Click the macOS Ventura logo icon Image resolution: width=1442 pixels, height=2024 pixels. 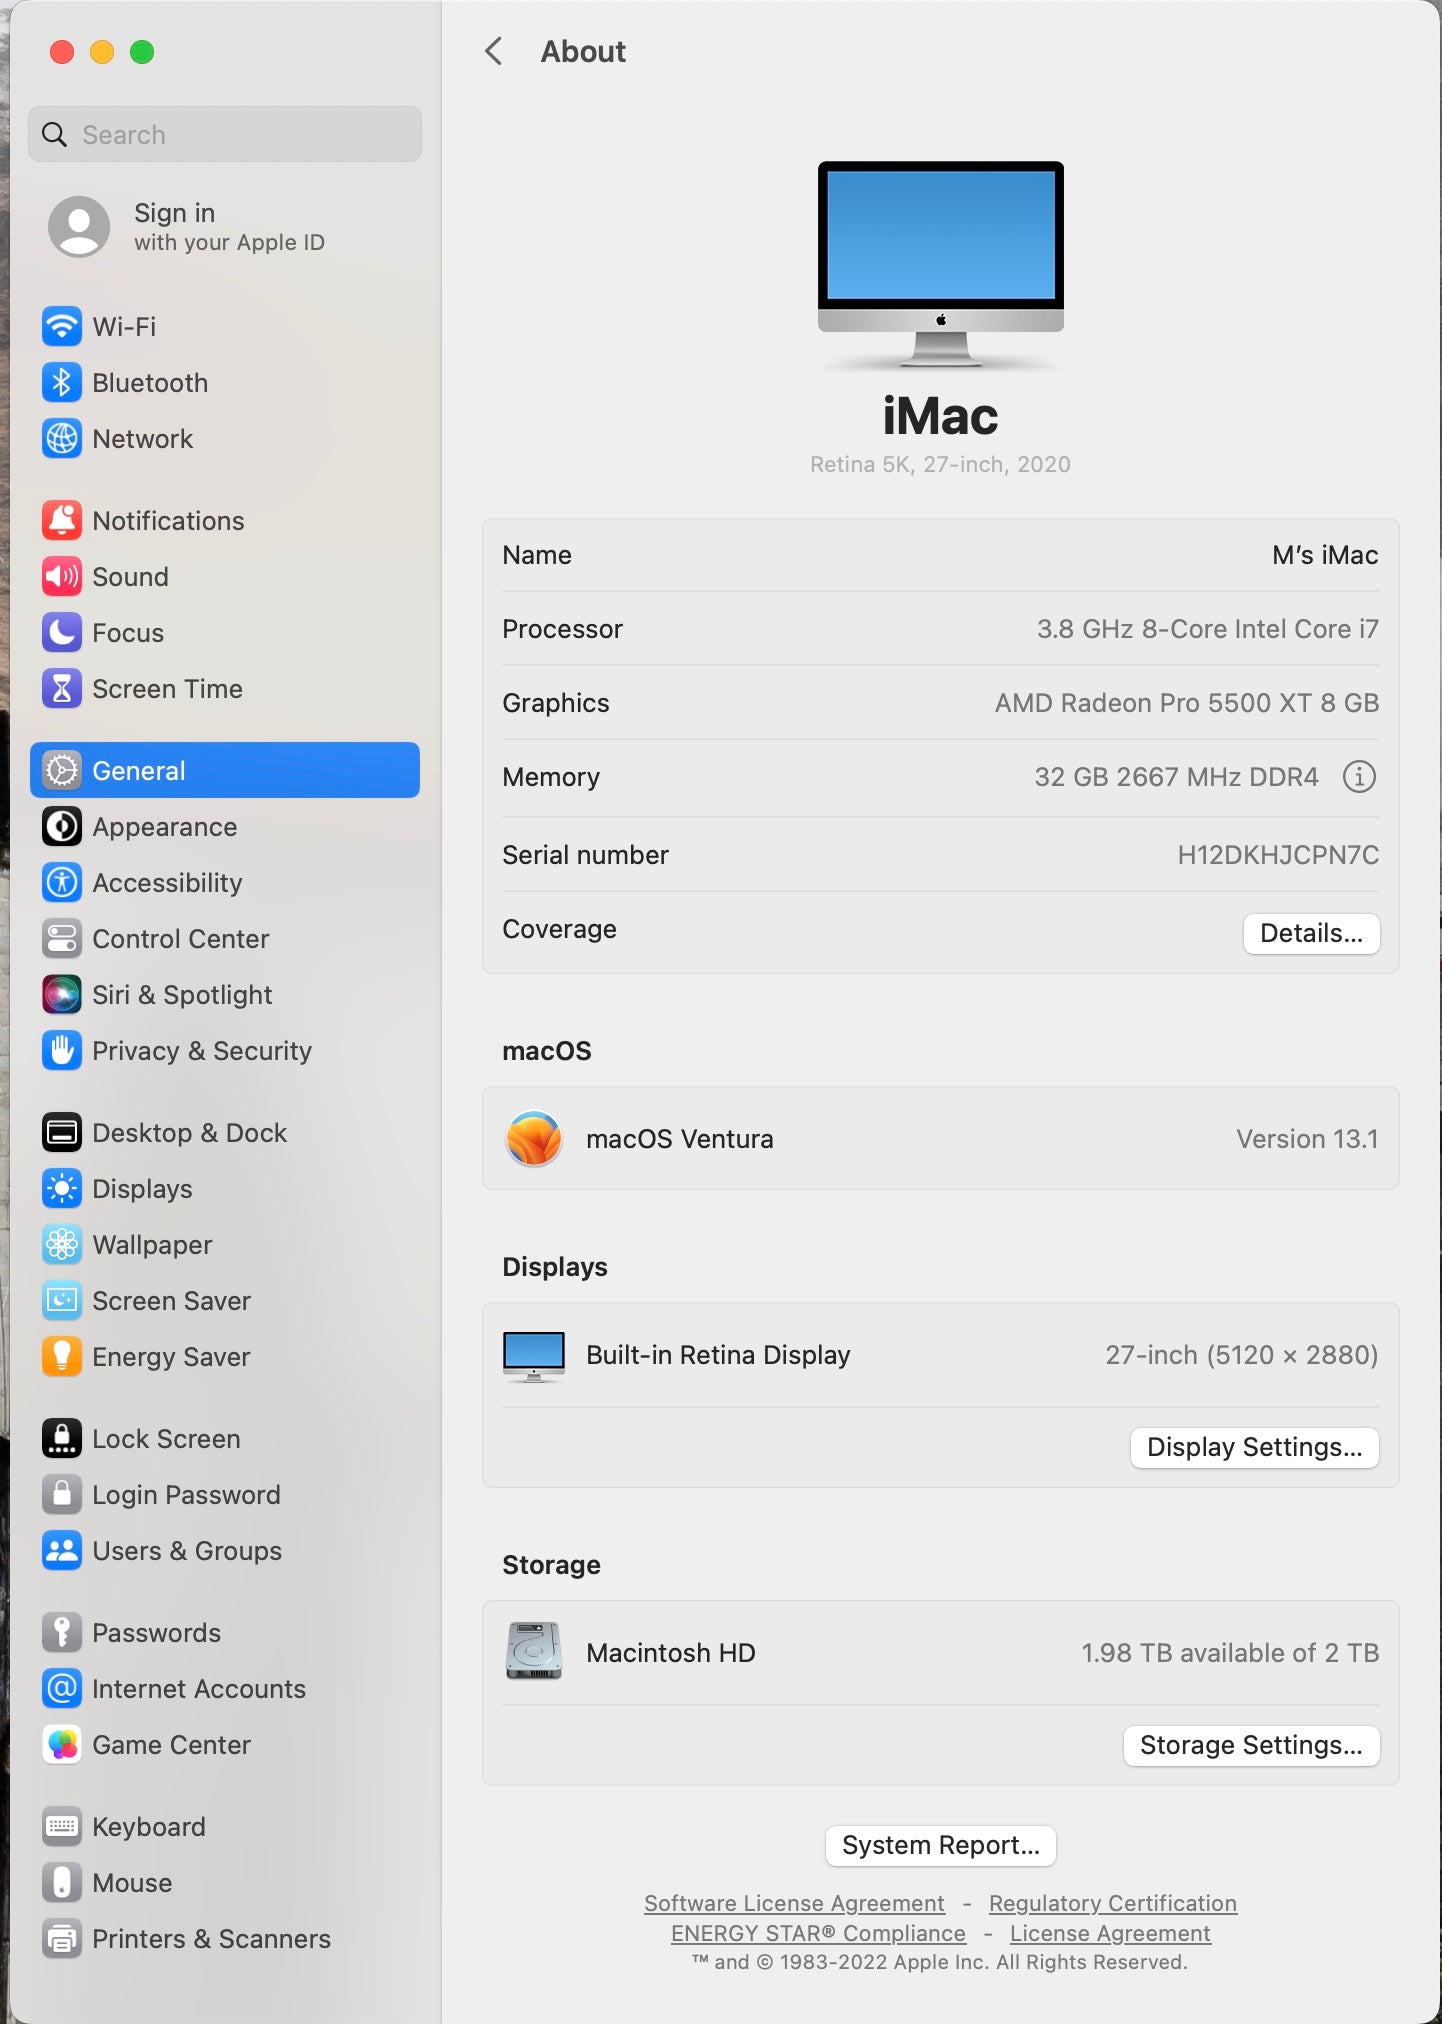[534, 1138]
